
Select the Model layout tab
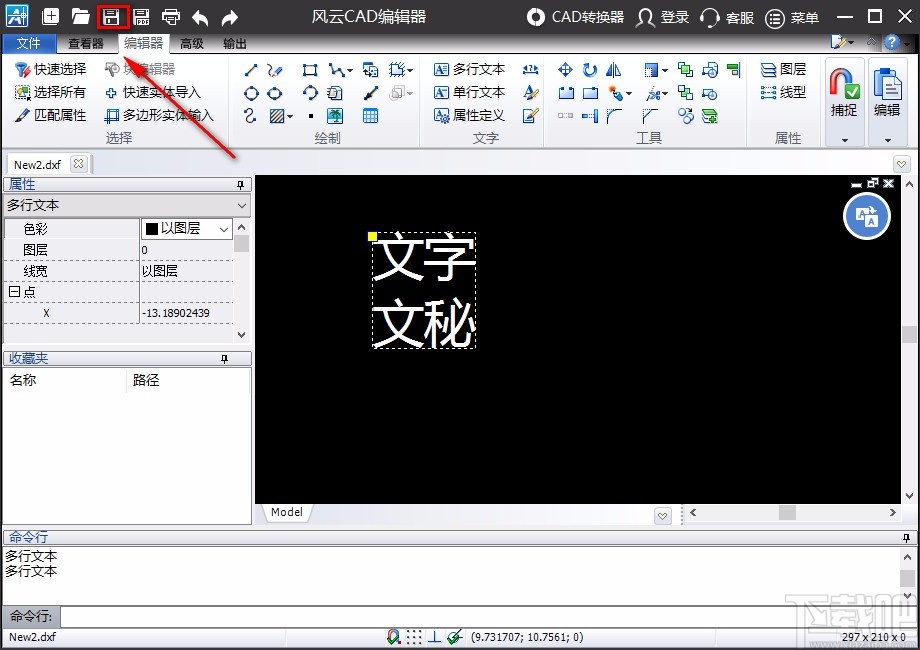click(x=287, y=512)
